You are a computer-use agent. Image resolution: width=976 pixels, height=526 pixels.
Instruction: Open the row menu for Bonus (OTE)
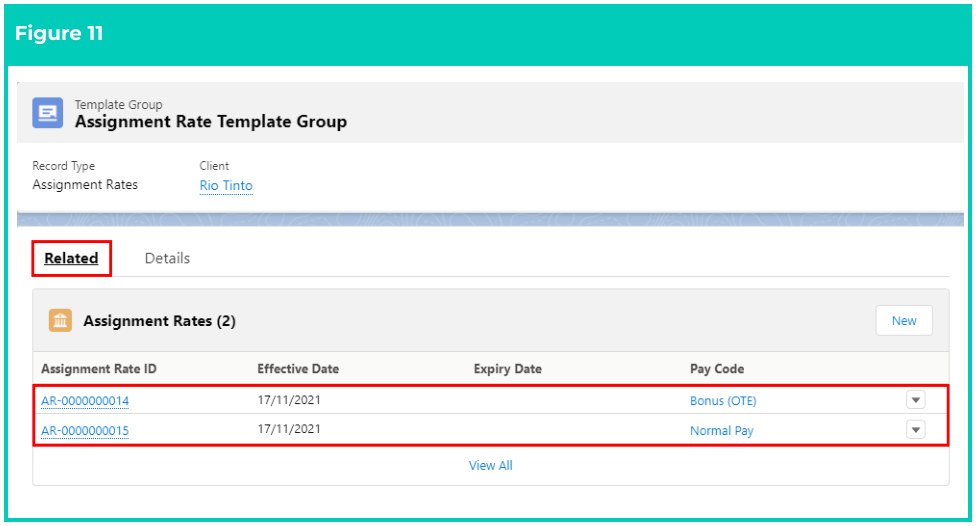pyautogui.click(x=916, y=400)
